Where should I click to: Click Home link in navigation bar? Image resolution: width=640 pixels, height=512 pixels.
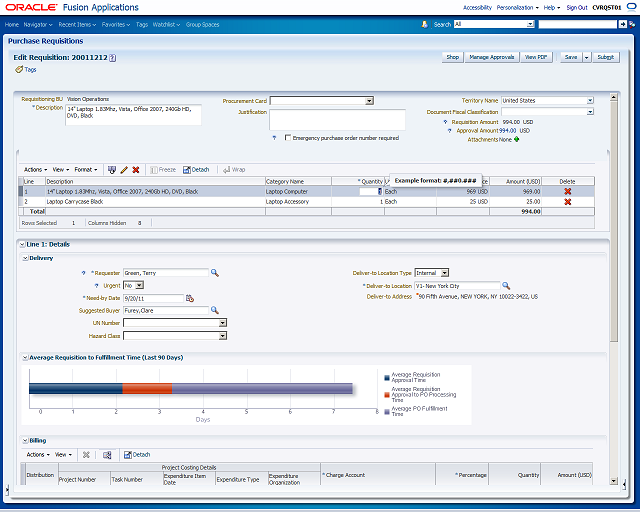12,25
